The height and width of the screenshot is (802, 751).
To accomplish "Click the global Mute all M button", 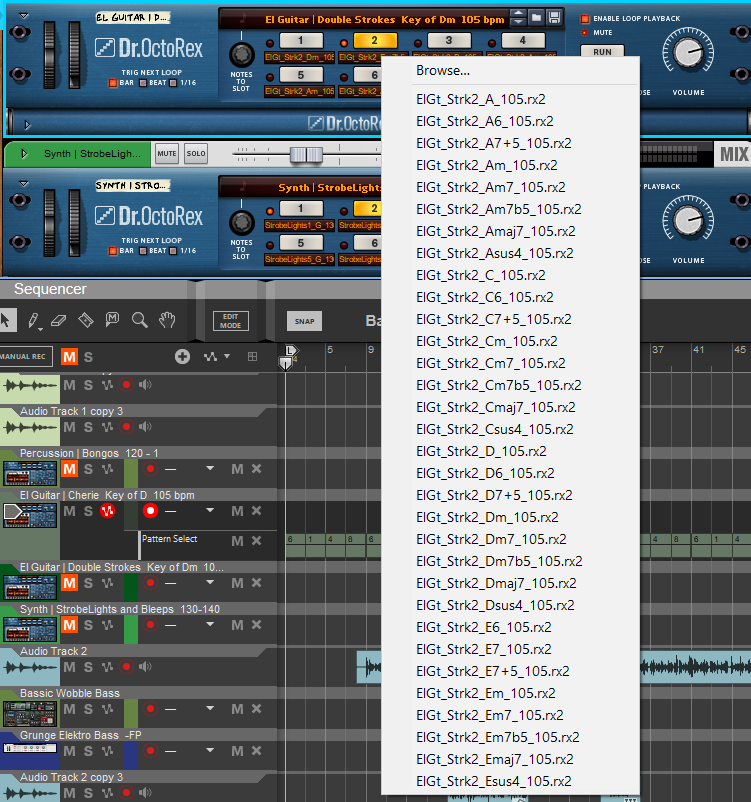I will (x=70, y=357).
